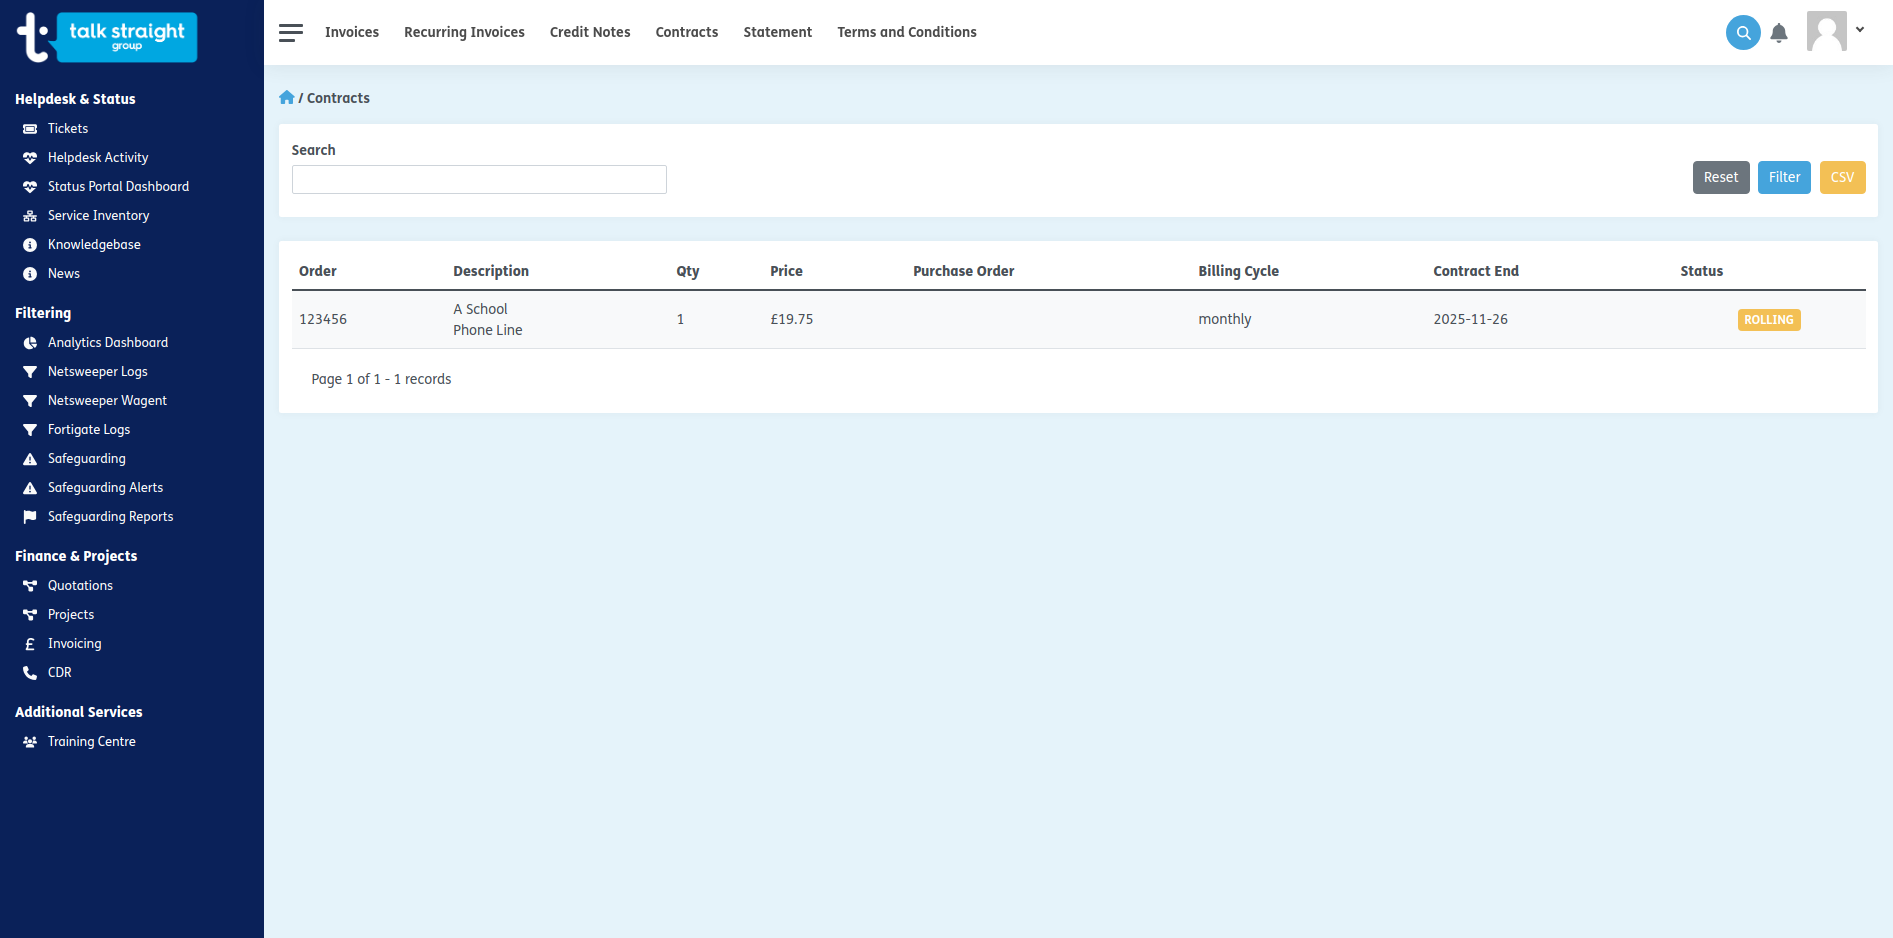Click the Safeguarding Reports flag icon
Image resolution: width=1893 pixels, height=938 pixels.
point(30,517)
